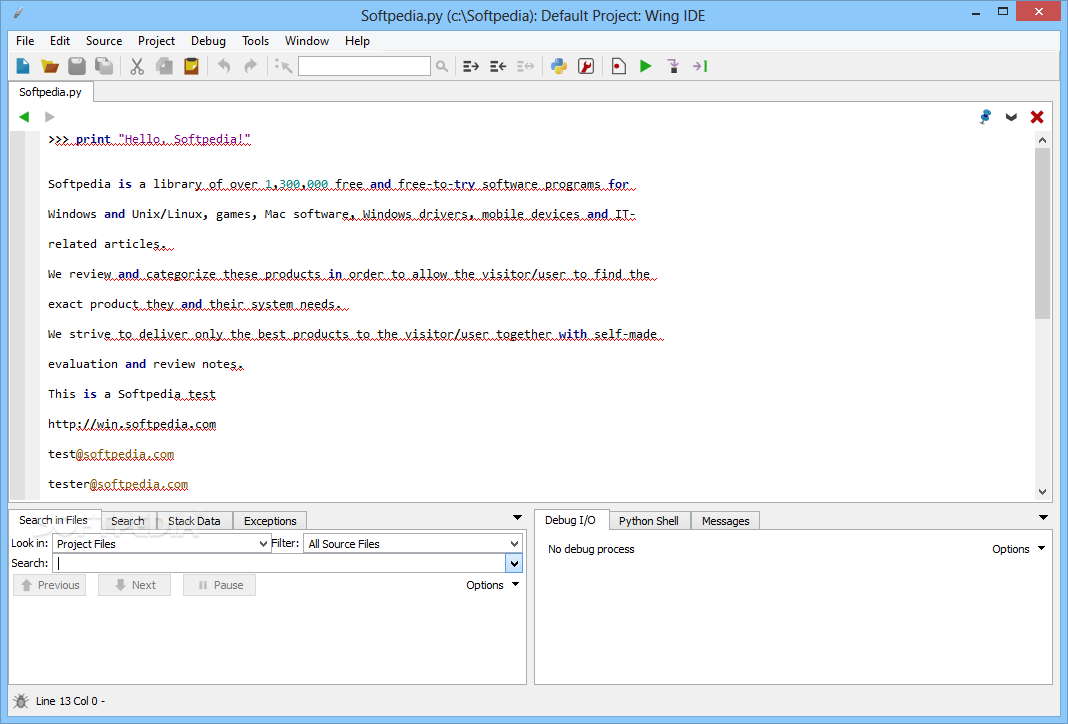Open the Search in Files Options menu
1068x724 pixels.
[x=492, y=585]
